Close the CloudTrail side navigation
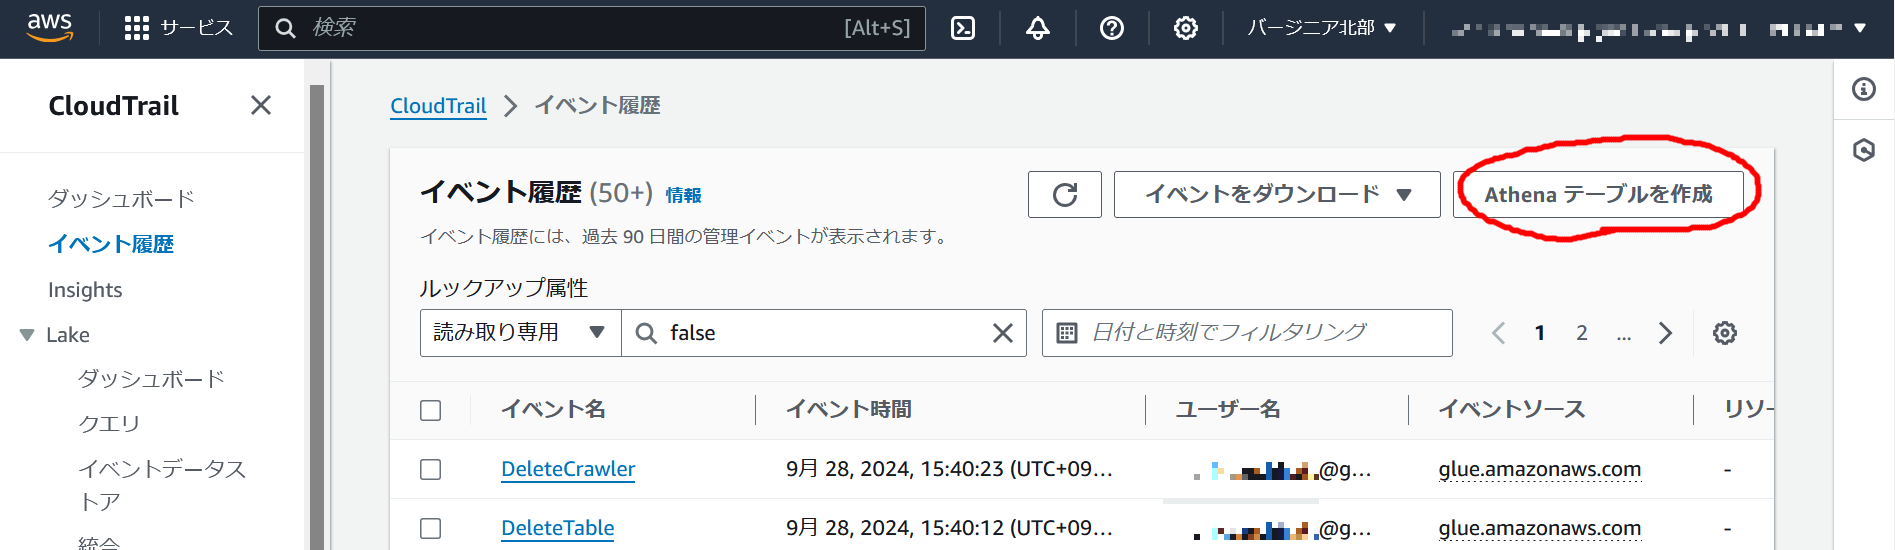1895x550 pixels. (x=261, y=105)
